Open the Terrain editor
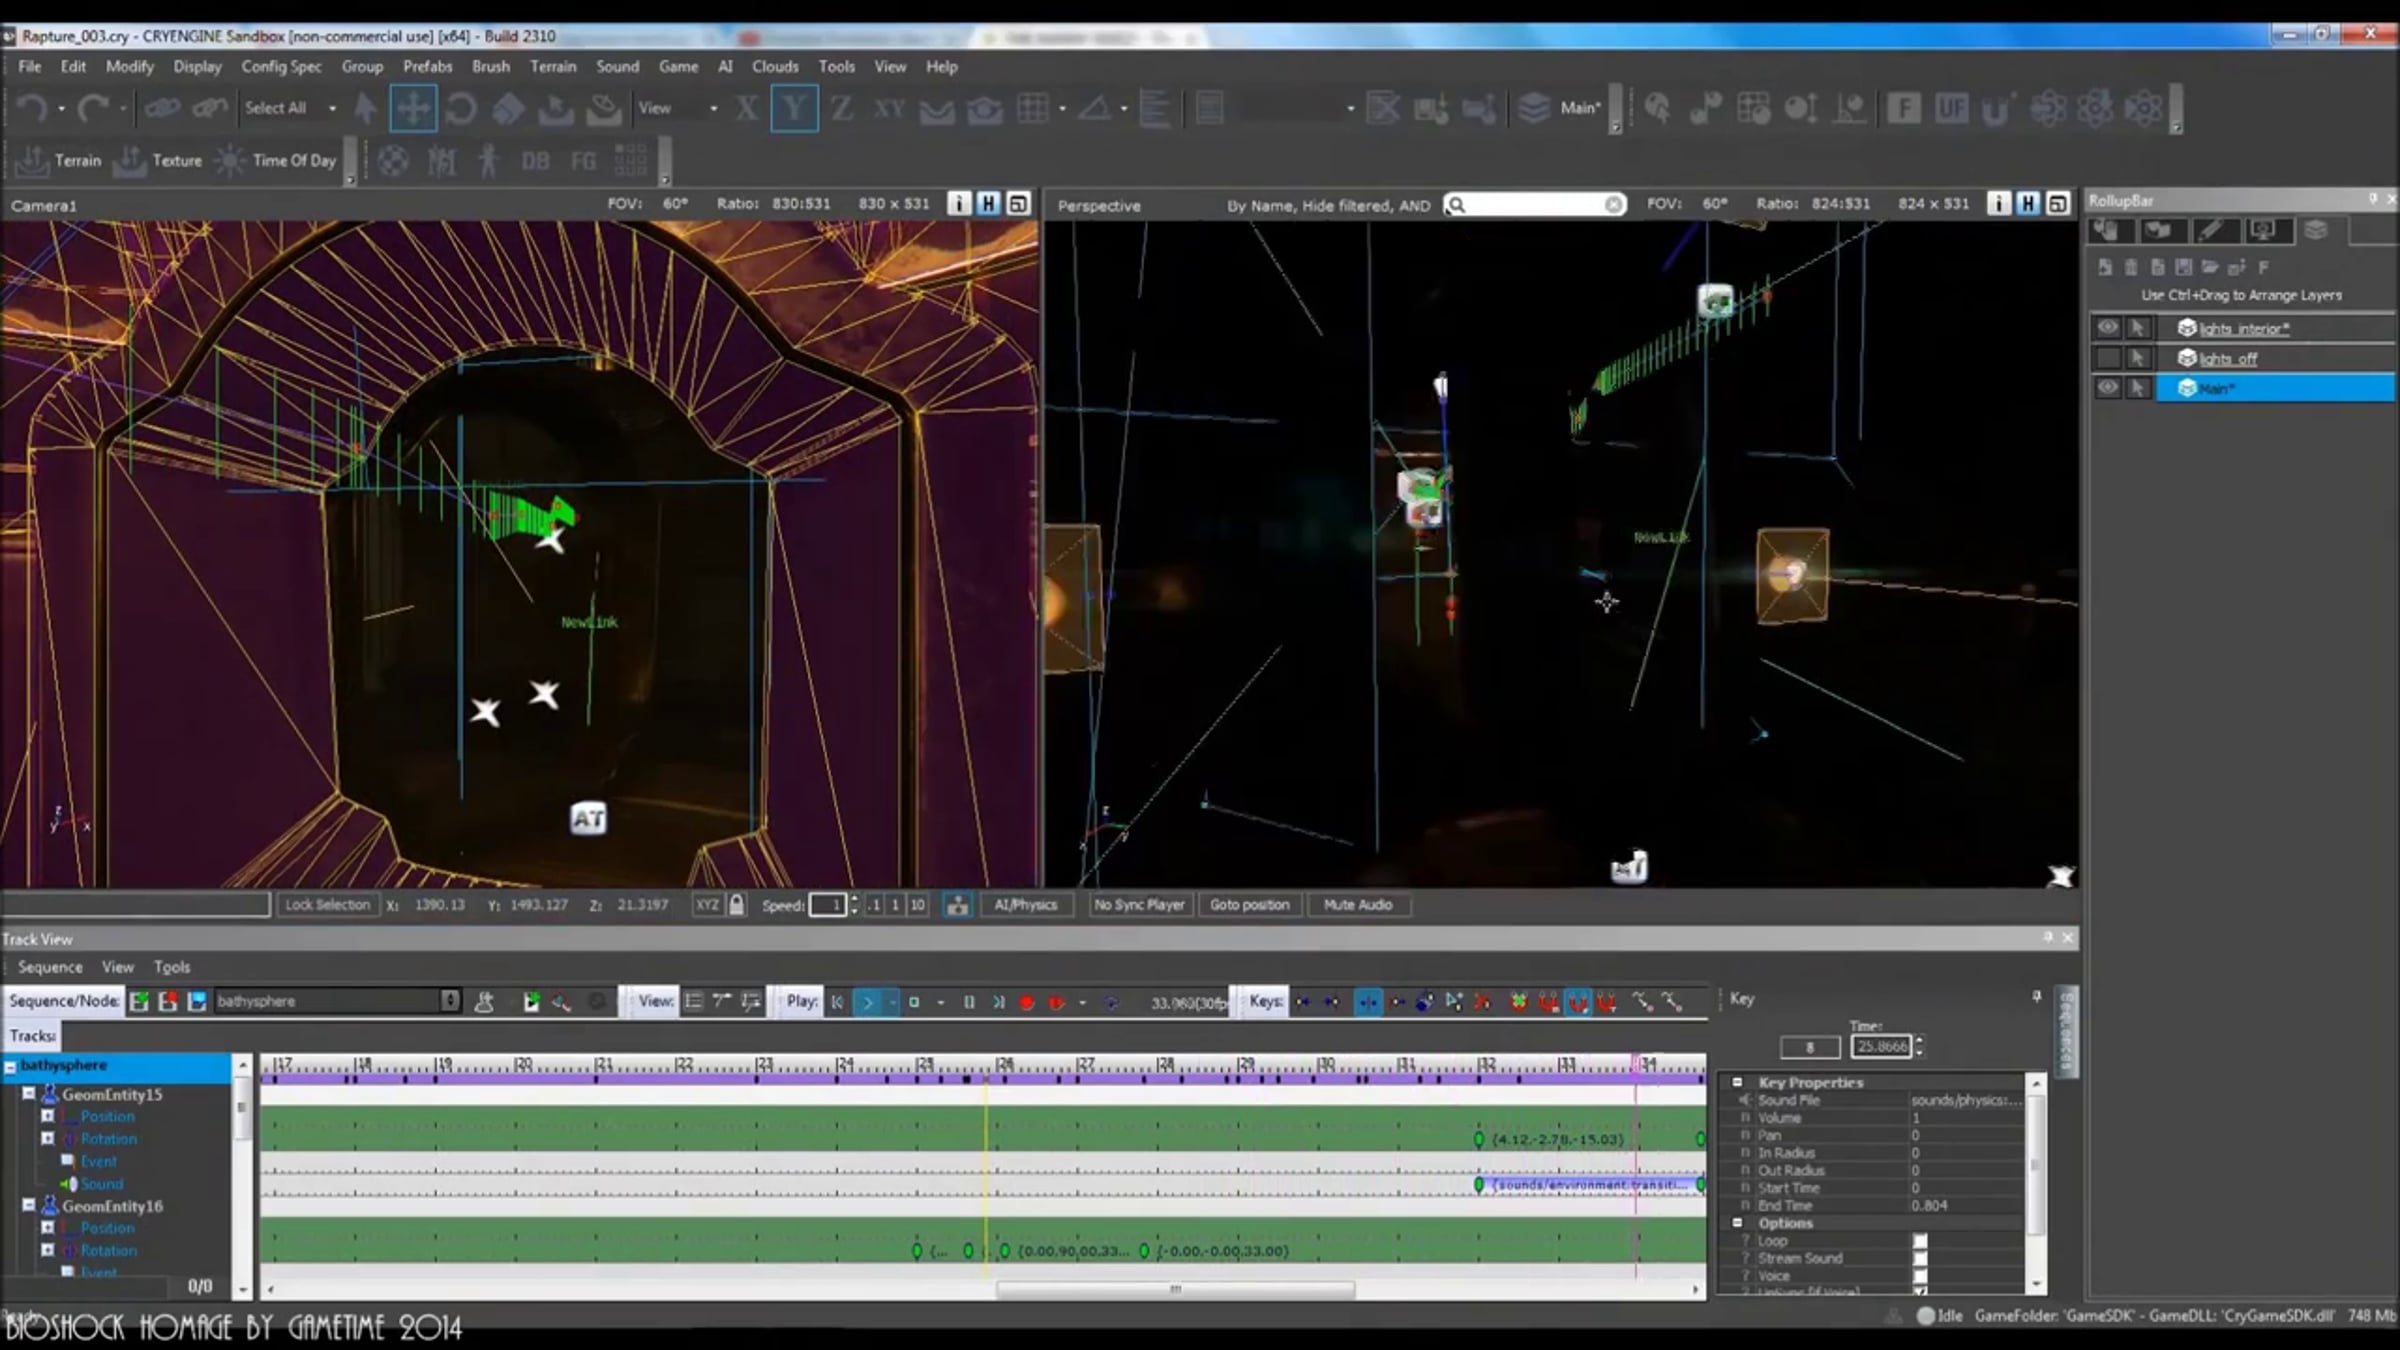 [59, 160]
